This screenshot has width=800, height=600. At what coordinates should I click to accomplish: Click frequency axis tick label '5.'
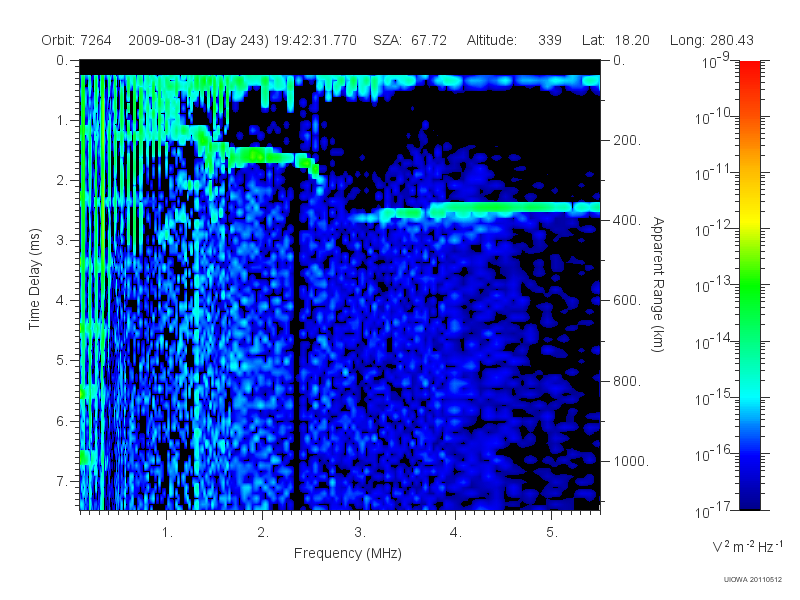[x=552, y=533]
